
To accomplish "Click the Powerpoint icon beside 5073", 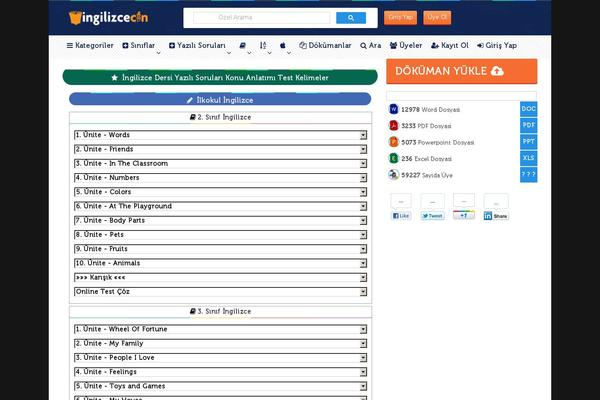I will [393, 142].
